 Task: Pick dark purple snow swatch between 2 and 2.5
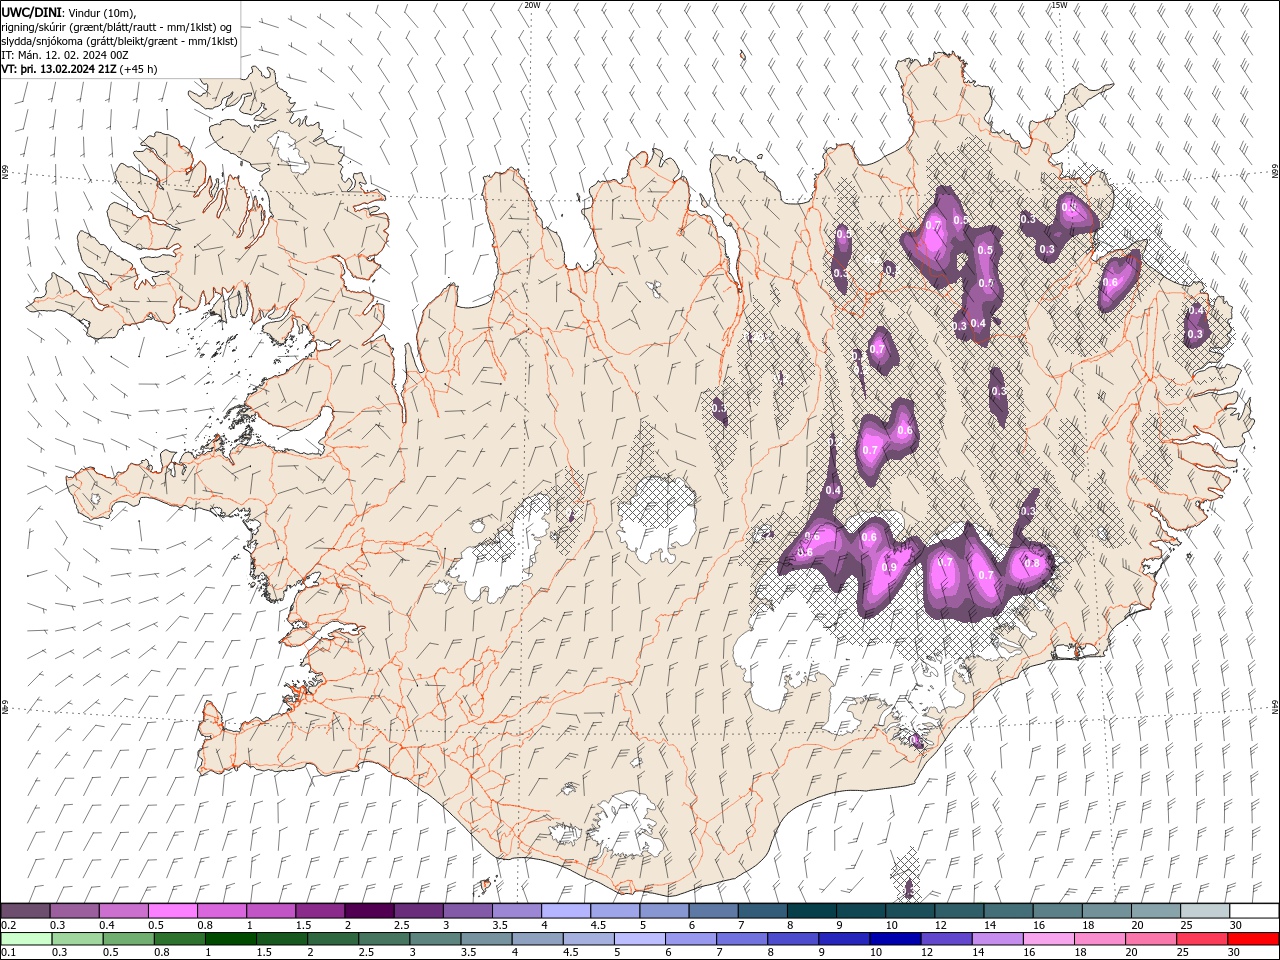tap(369, 911)
